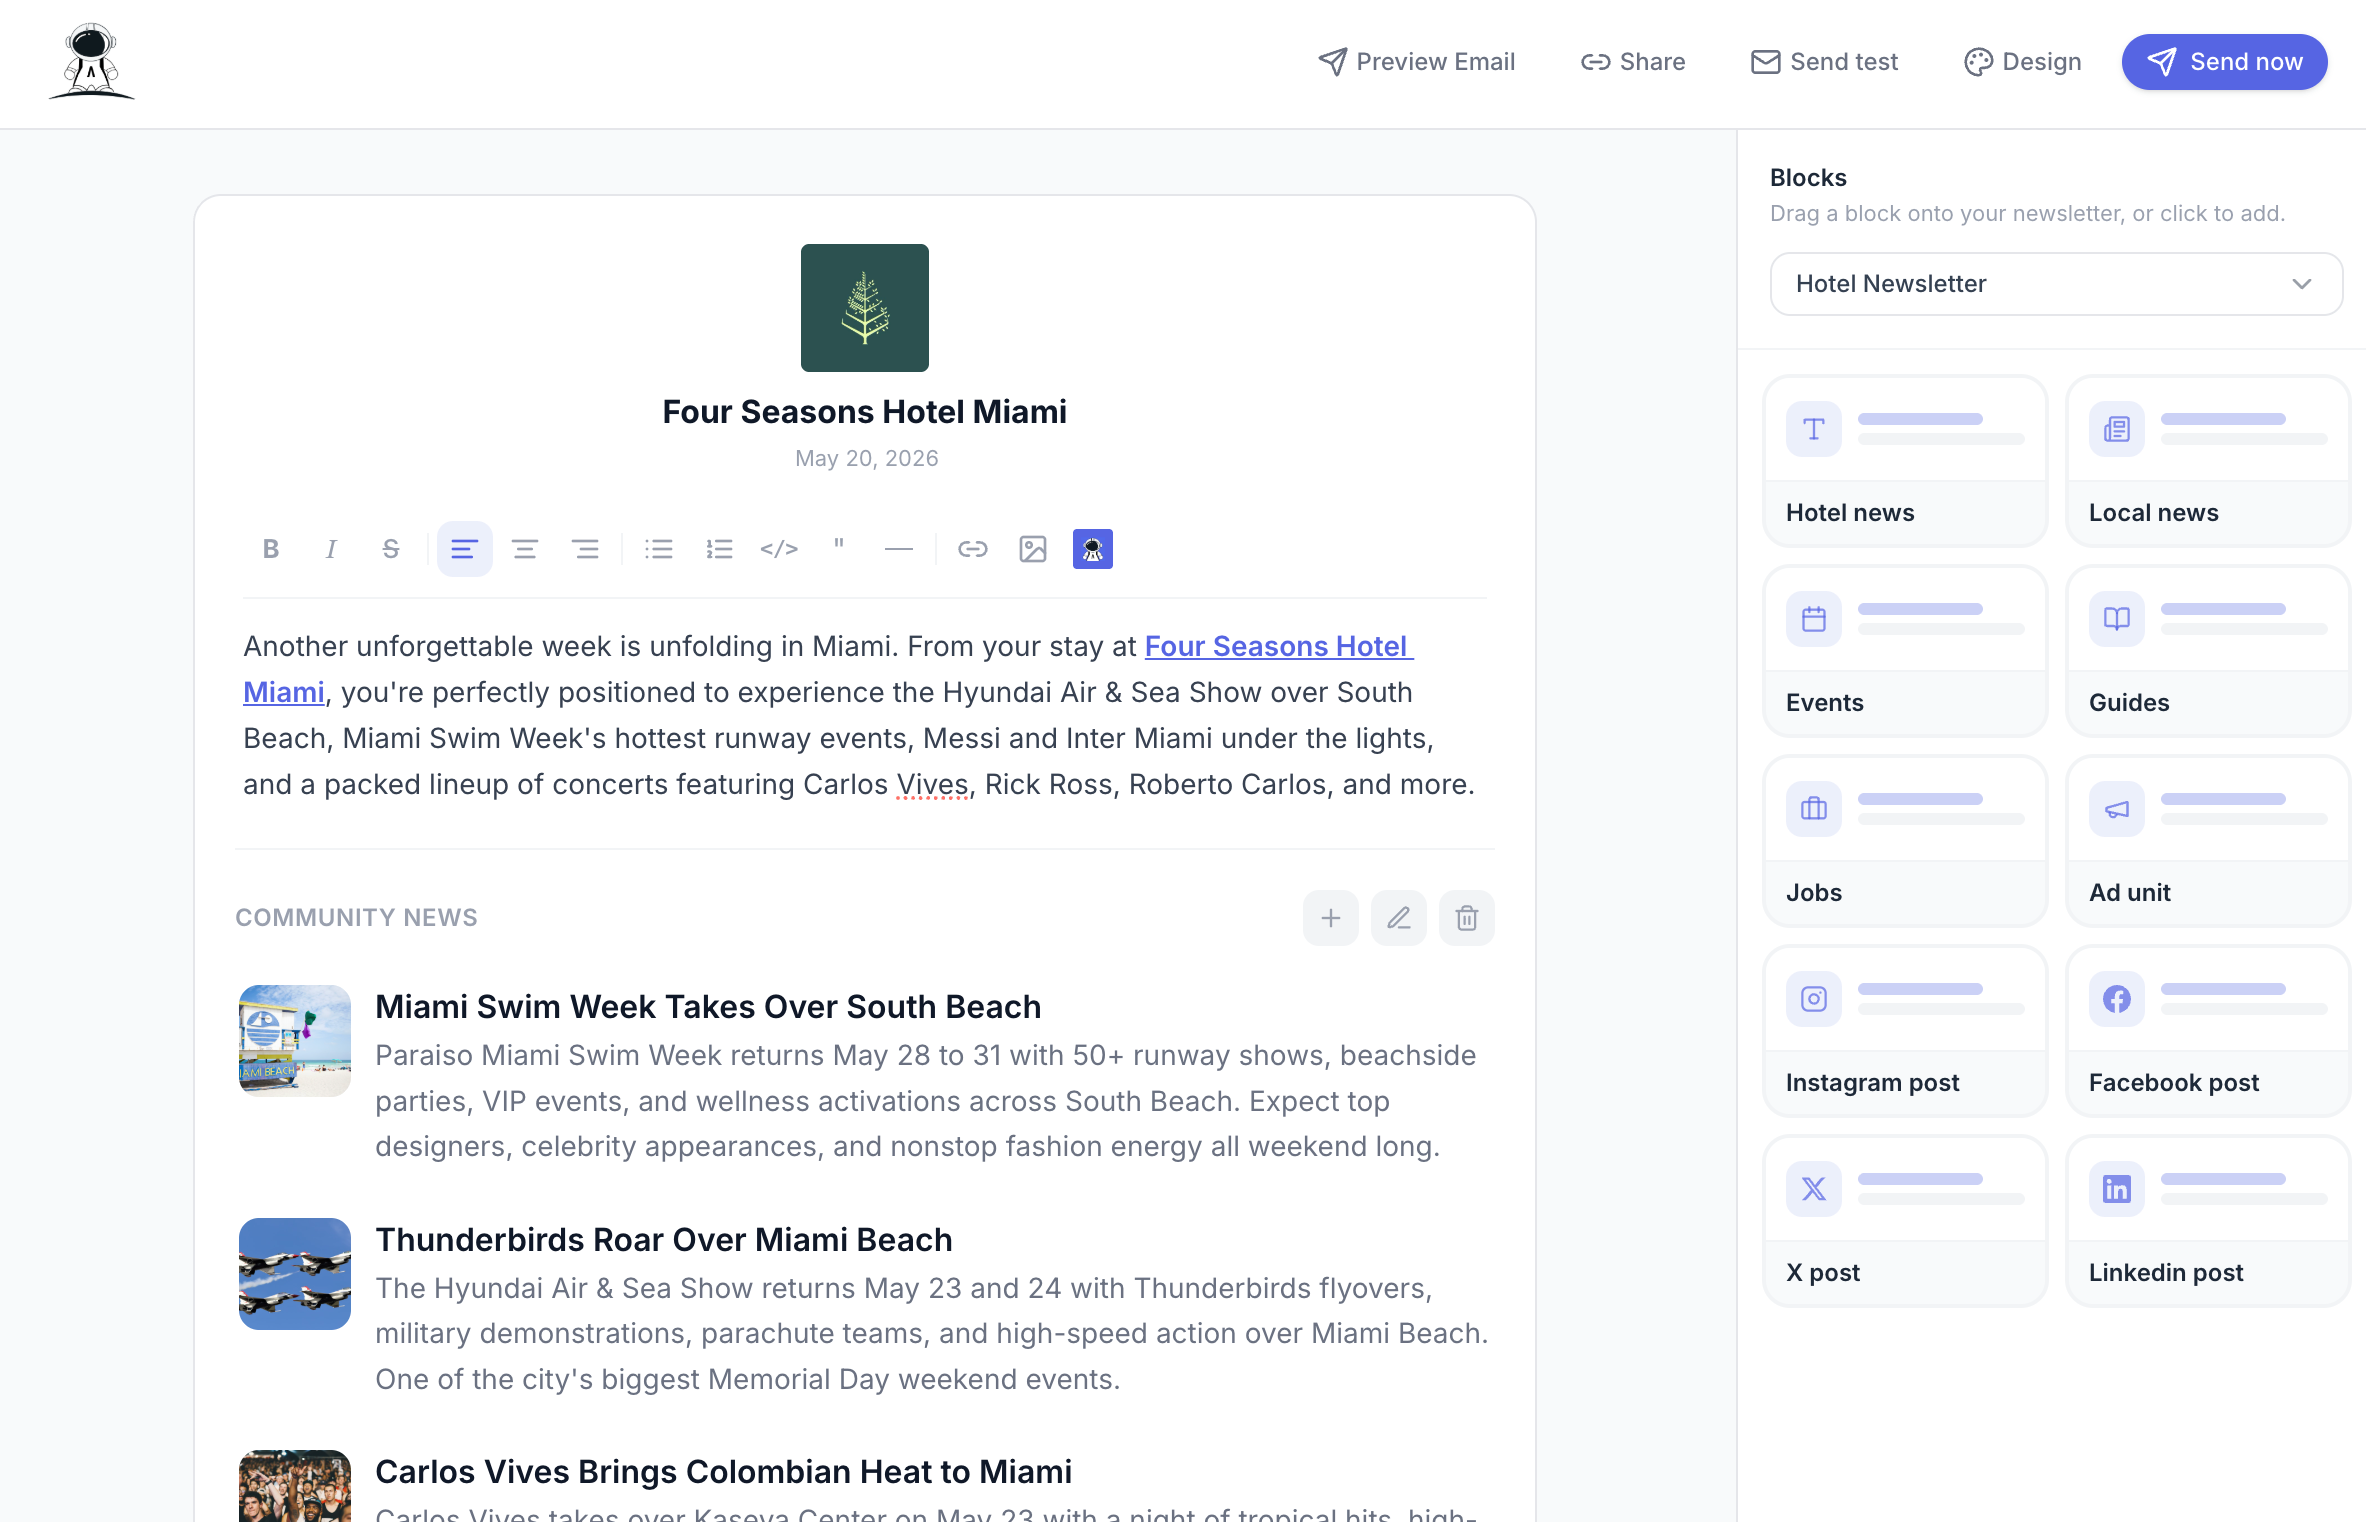2366x1522 pixels.
Task: Add a Facebook post block
Action: (x=2208, y=1031)
